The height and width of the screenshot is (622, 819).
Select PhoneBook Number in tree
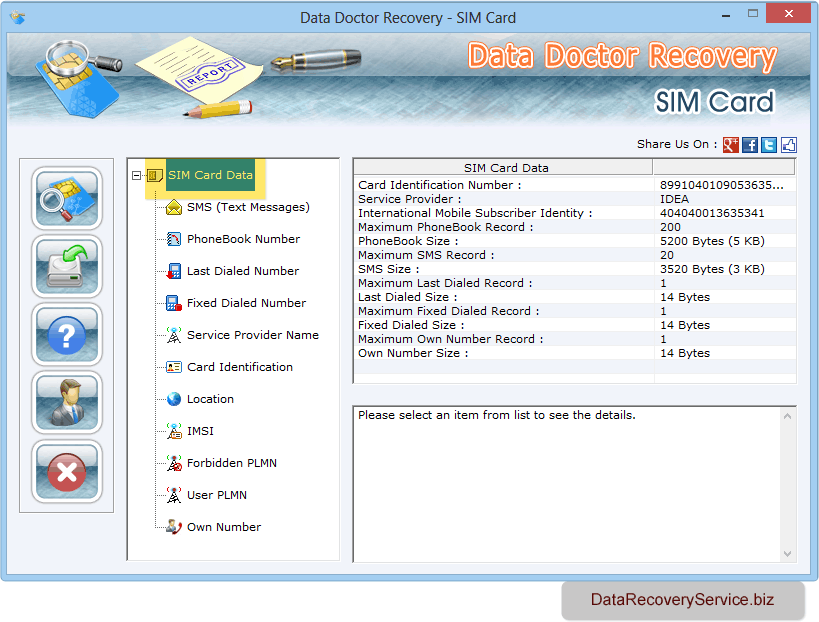coord(243,239)
